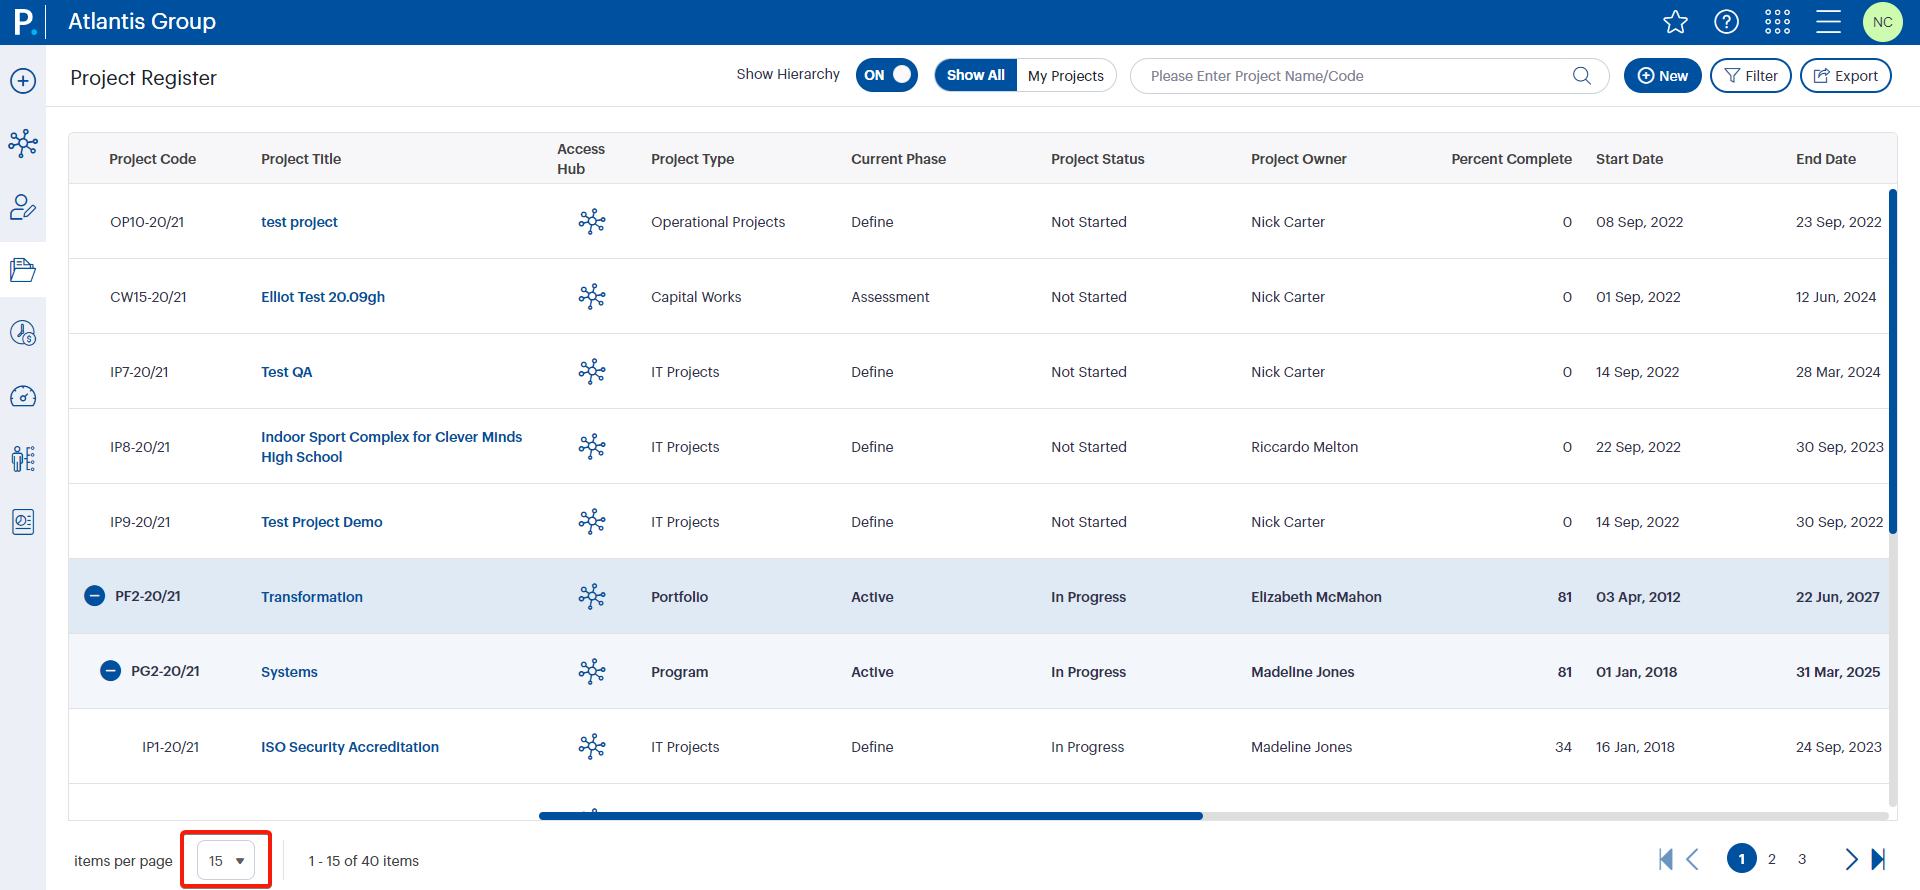
Task: Open the user edit icon in sidebar
Action: (x=23, y=207)
